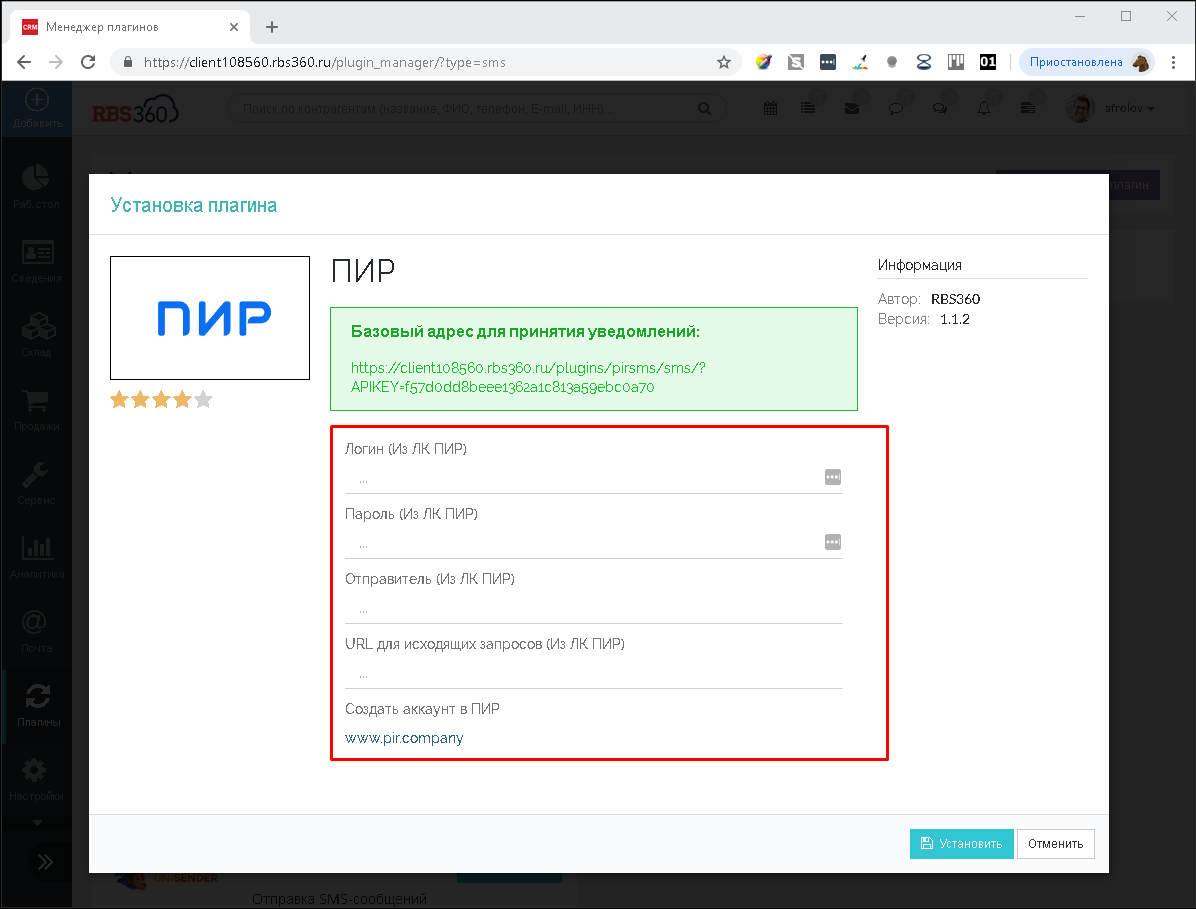Click password manager icon in Пароль field

[833, 542]
